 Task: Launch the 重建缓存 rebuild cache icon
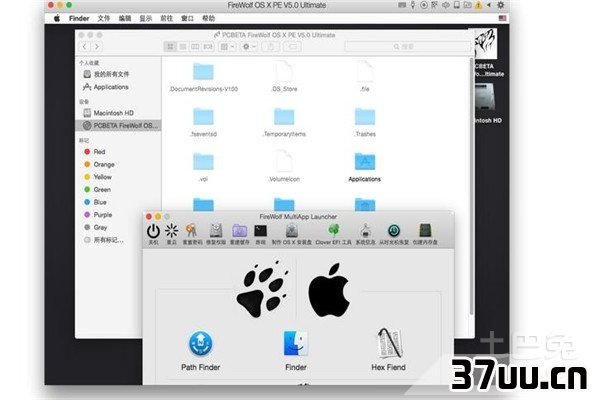click(x=240, y=231)
